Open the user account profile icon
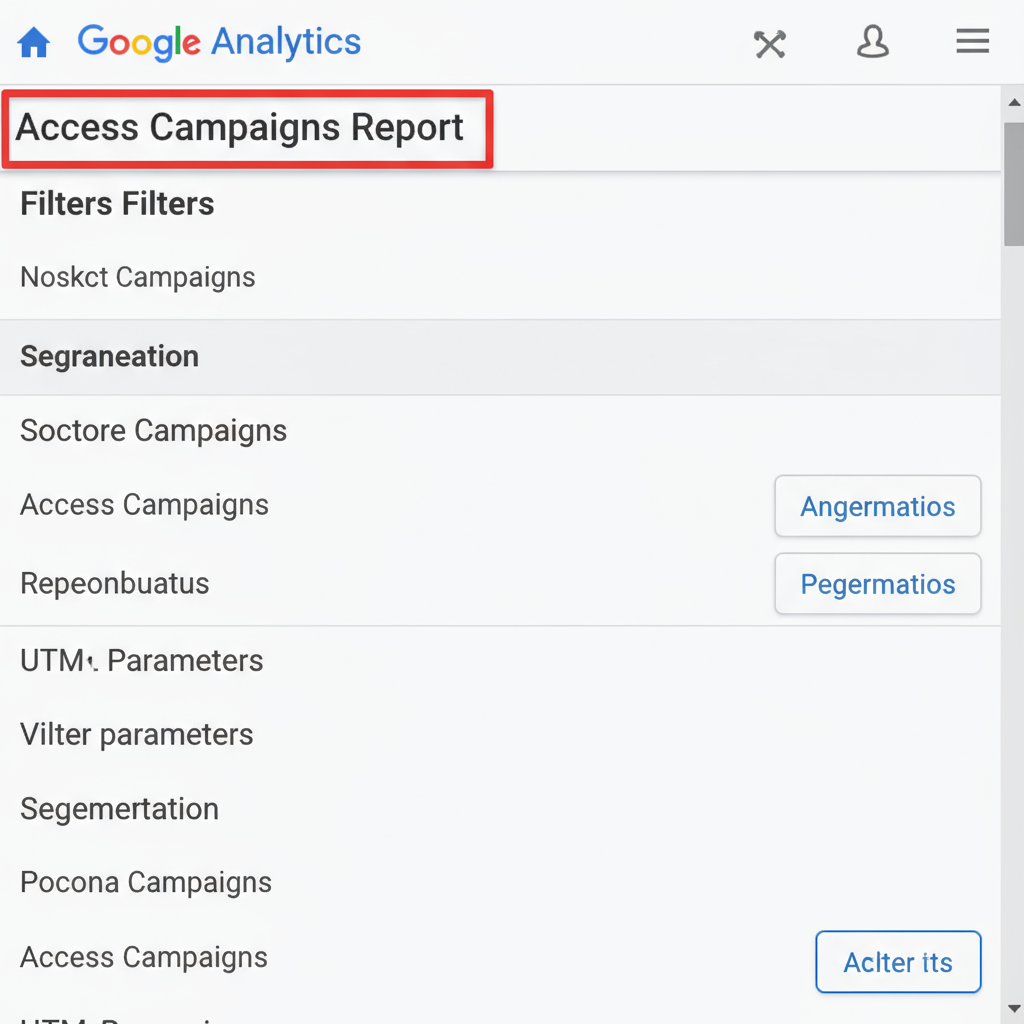This screenshot has height=1024, width=1024. pyautogui.click(x=872, y=42)
